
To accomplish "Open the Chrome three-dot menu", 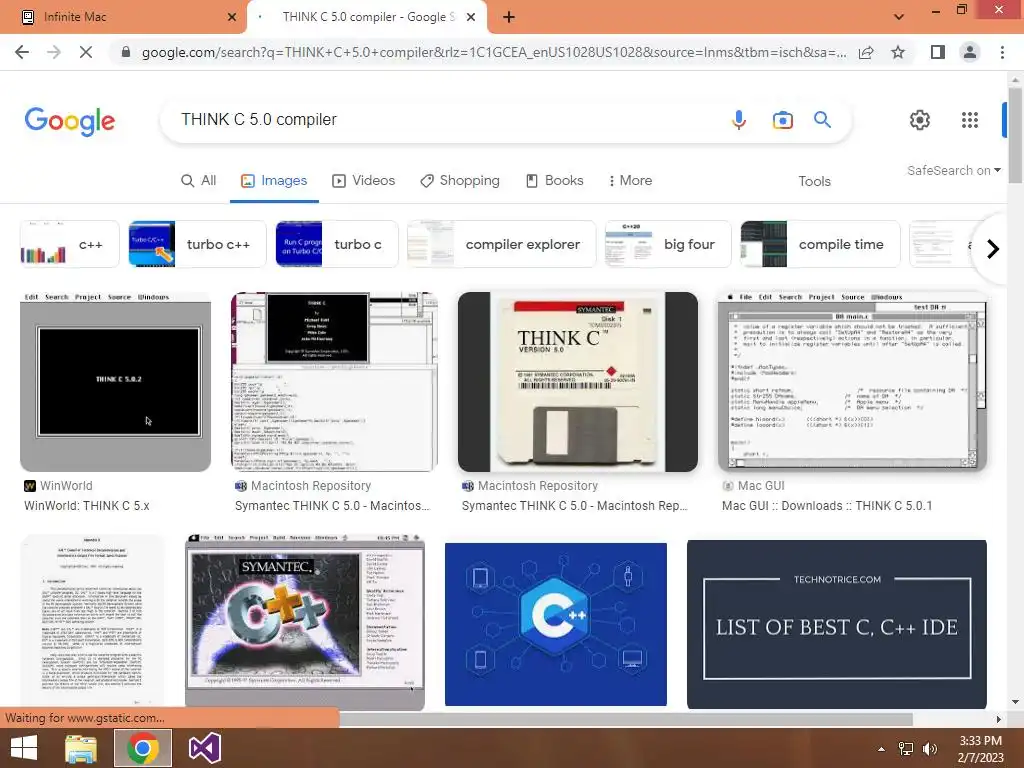I will [1002, 52].
